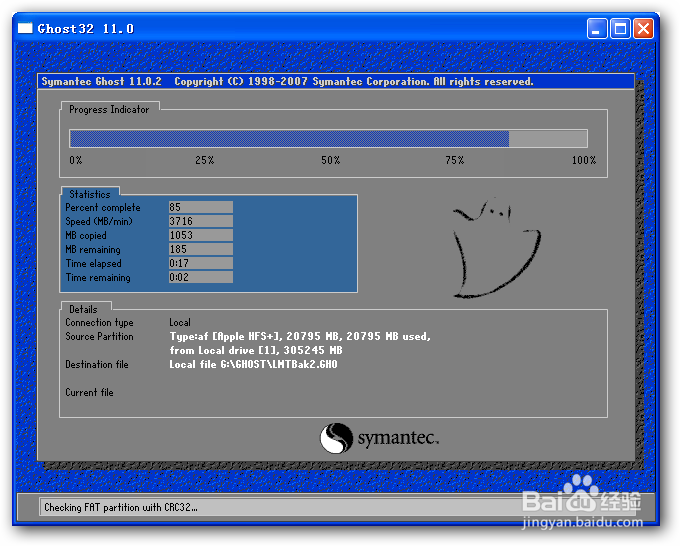Click the backup progress bar
Image resolution: width=680 pixels, height=546 pixels.
[x=328, y=139]
